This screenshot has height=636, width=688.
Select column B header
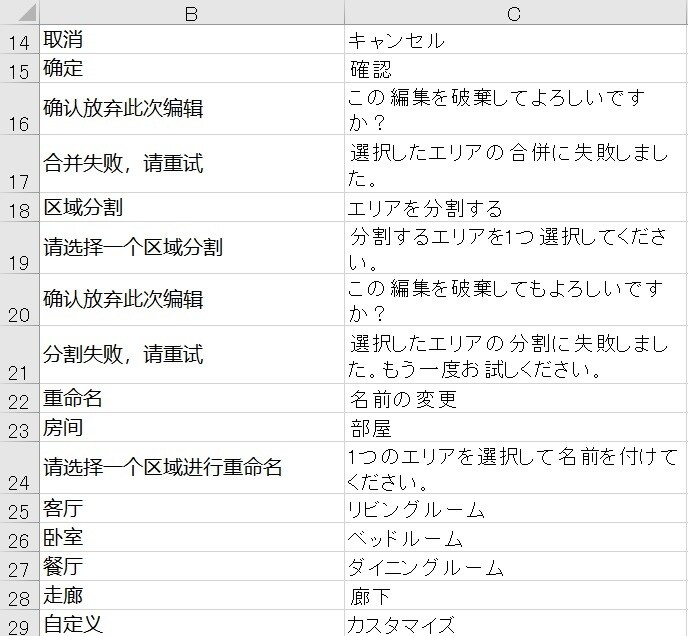[x=192, y=12]
